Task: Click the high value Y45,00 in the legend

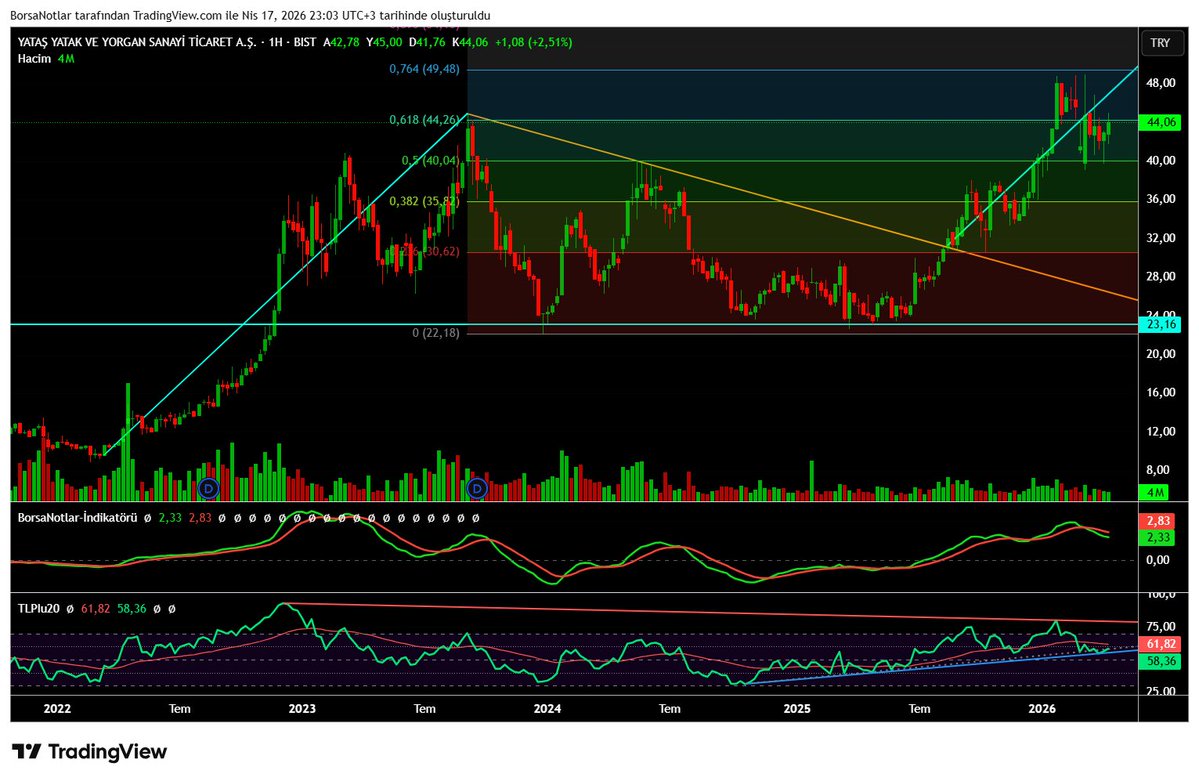Action: pyautogui.click(x=384, y=43)
